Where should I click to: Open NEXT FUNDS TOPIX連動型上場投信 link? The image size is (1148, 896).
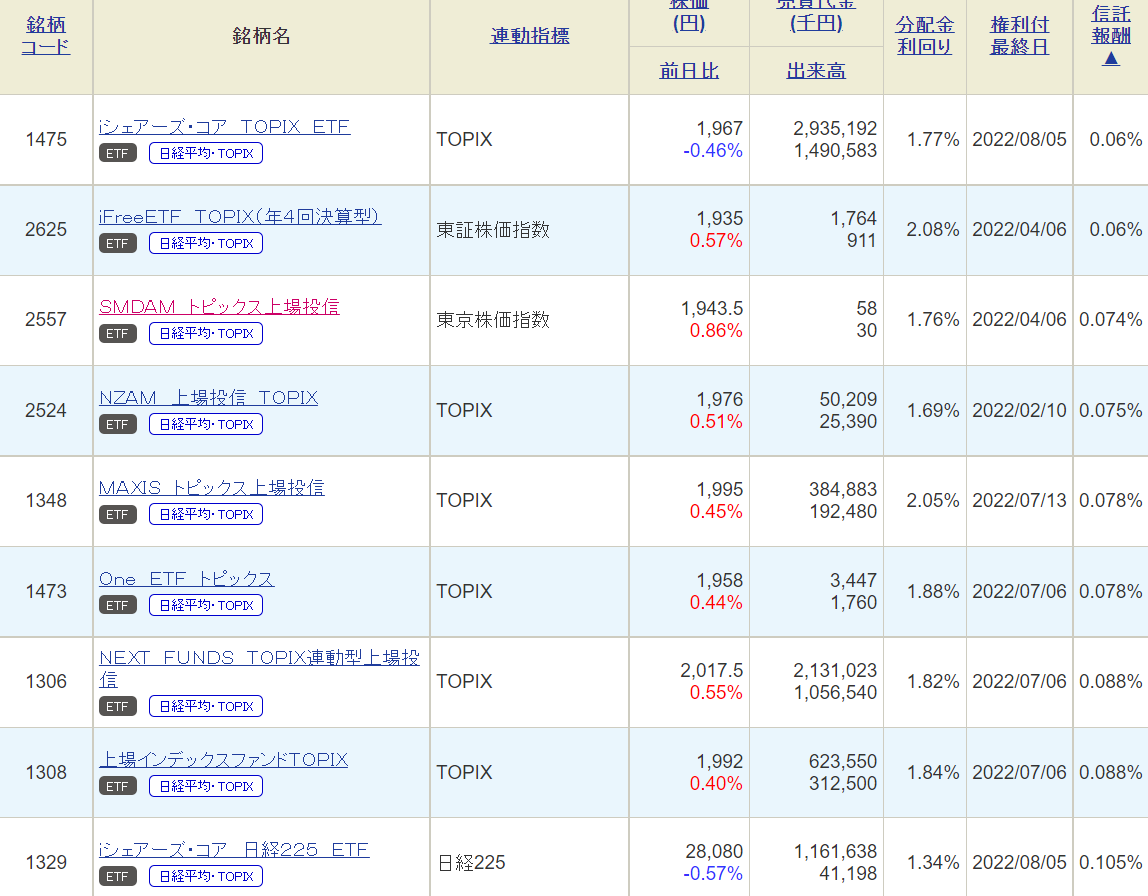259,668
